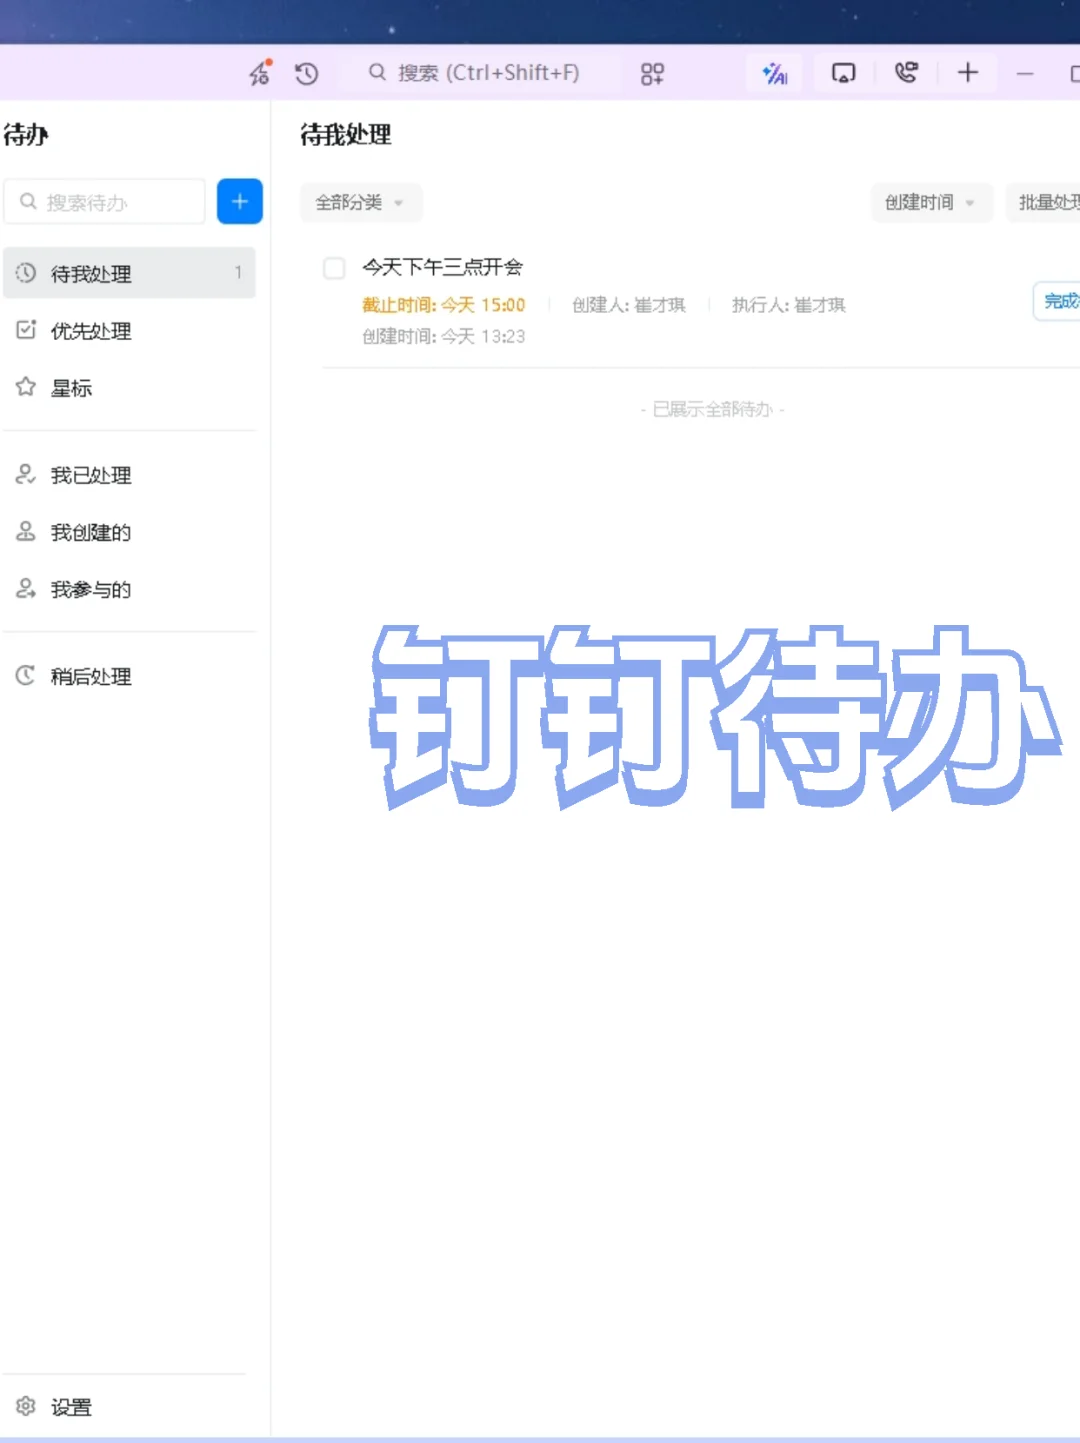Open the 全部分类 category dropdown

pos(360,202)
